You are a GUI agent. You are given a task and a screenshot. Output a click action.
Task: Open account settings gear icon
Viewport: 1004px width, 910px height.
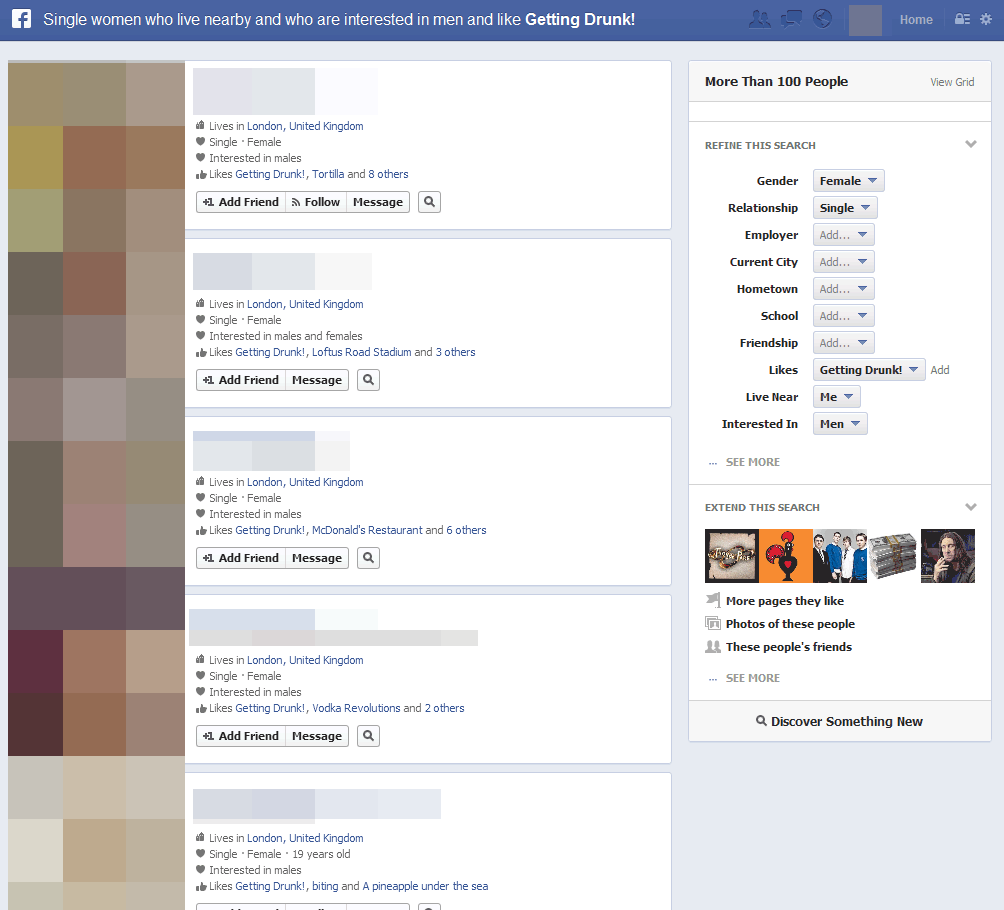pos(986,19)
